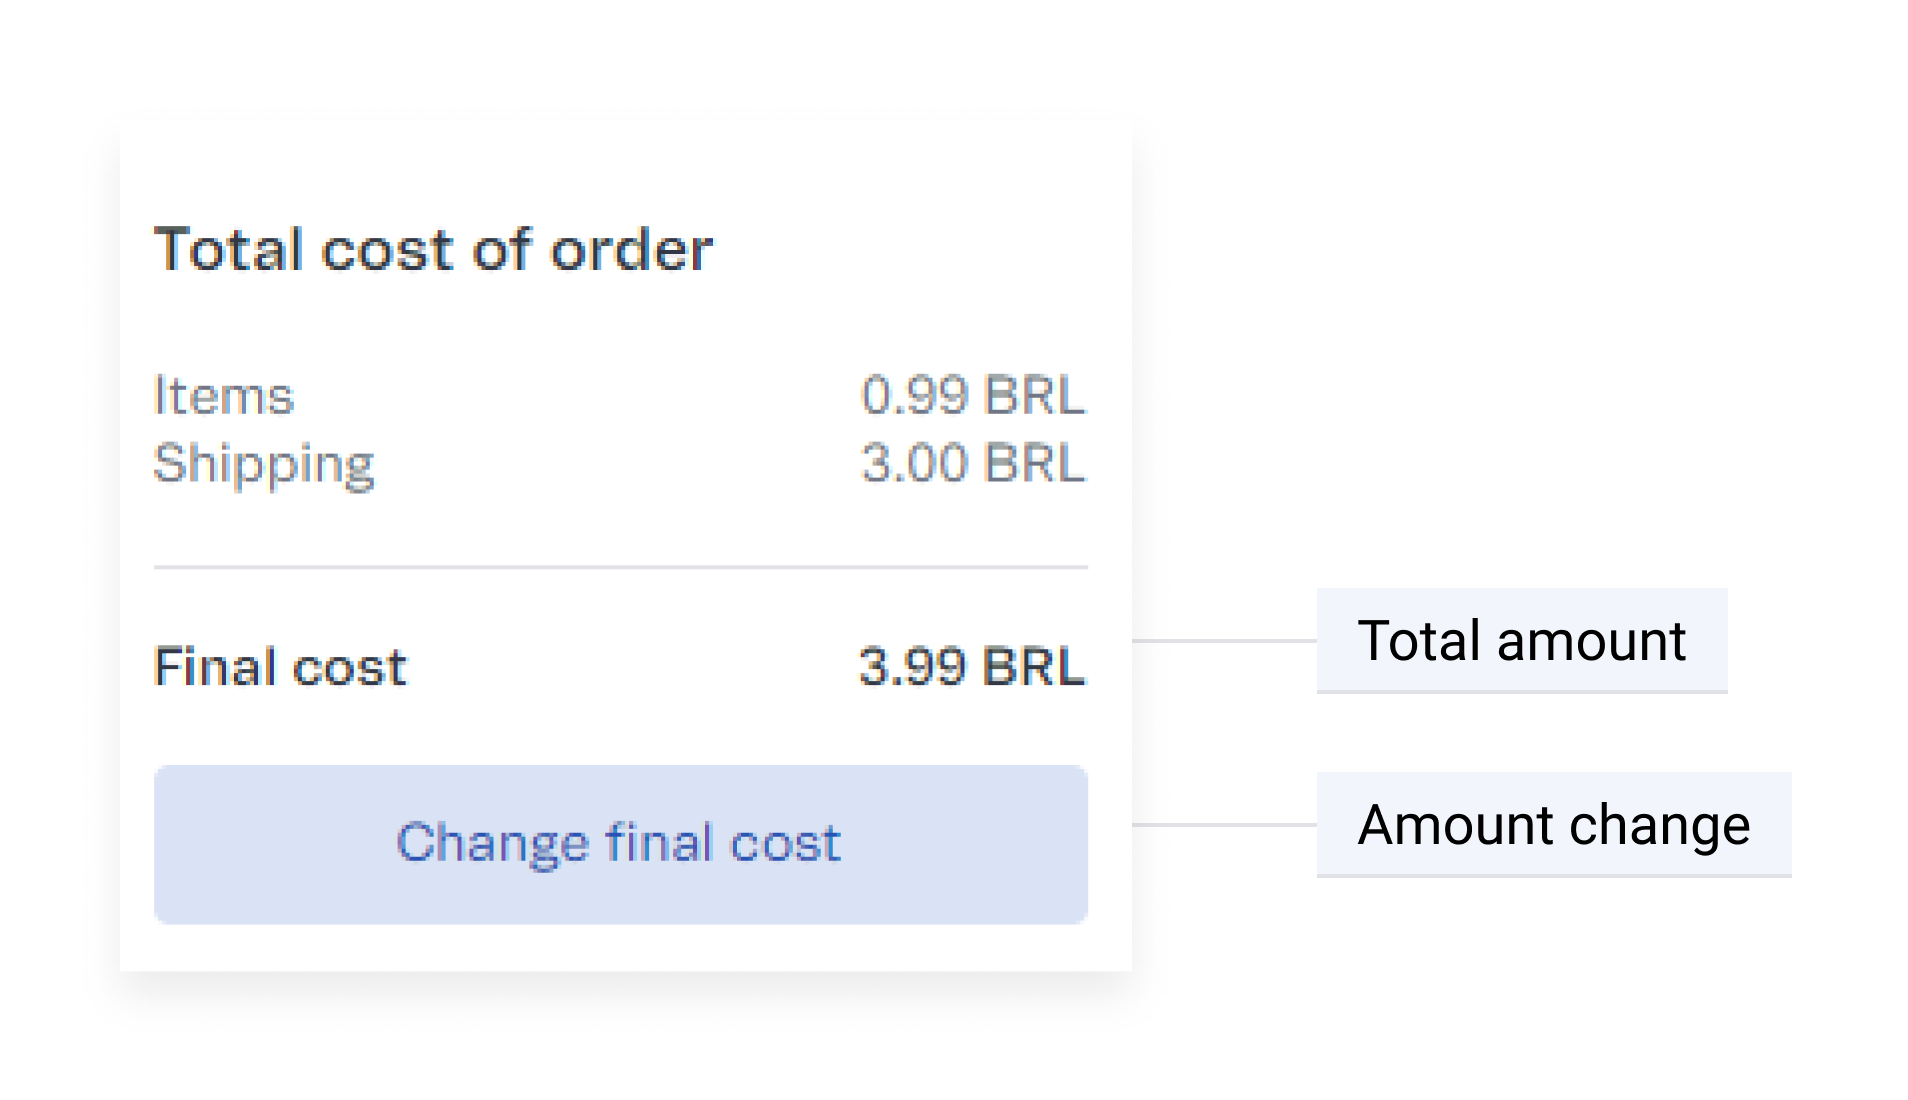Select the bold Final cost label

pyautogui.click(x=281, y=667)
